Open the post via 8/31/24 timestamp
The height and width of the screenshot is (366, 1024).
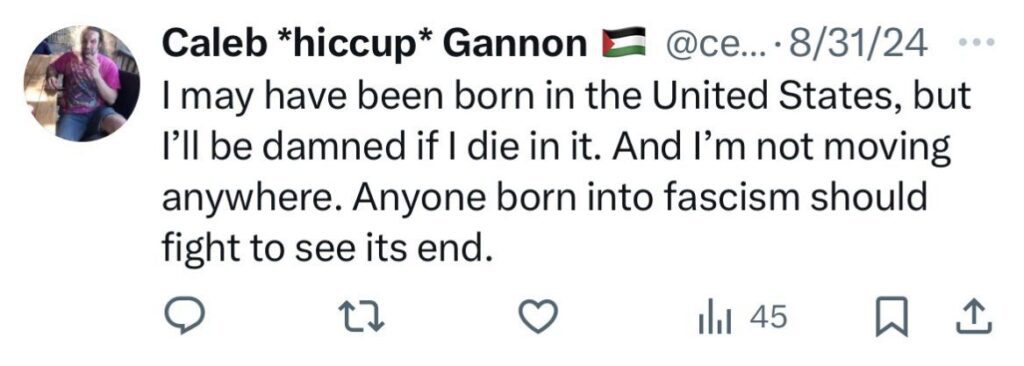pyautogui.click(x=857, y=44)
